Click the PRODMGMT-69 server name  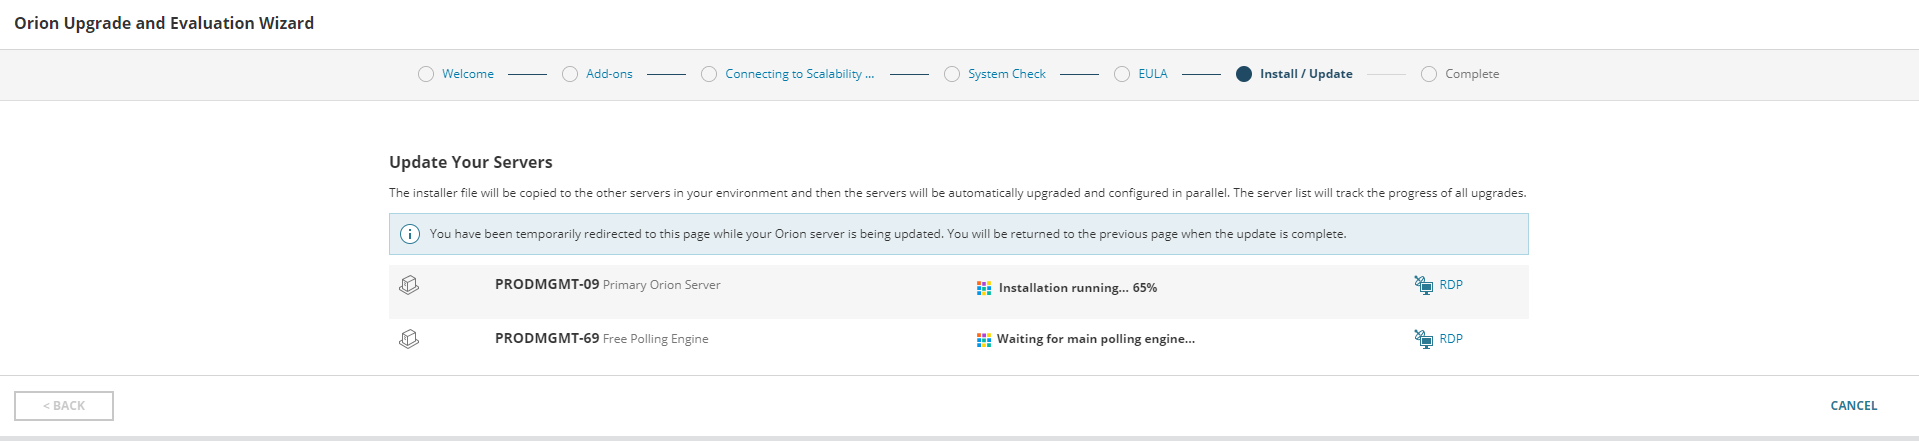coord(546,338)
